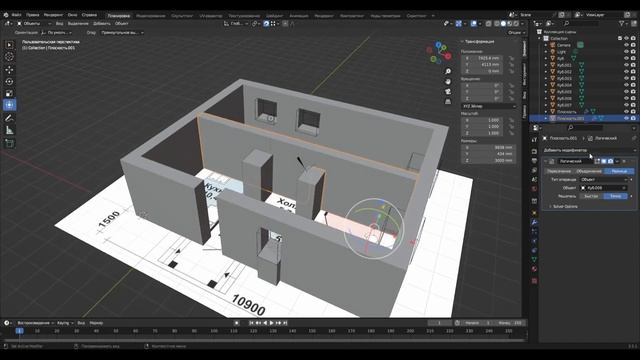Jump to the timeline end frame
This screenshot has height=360, width=640.
285,323
